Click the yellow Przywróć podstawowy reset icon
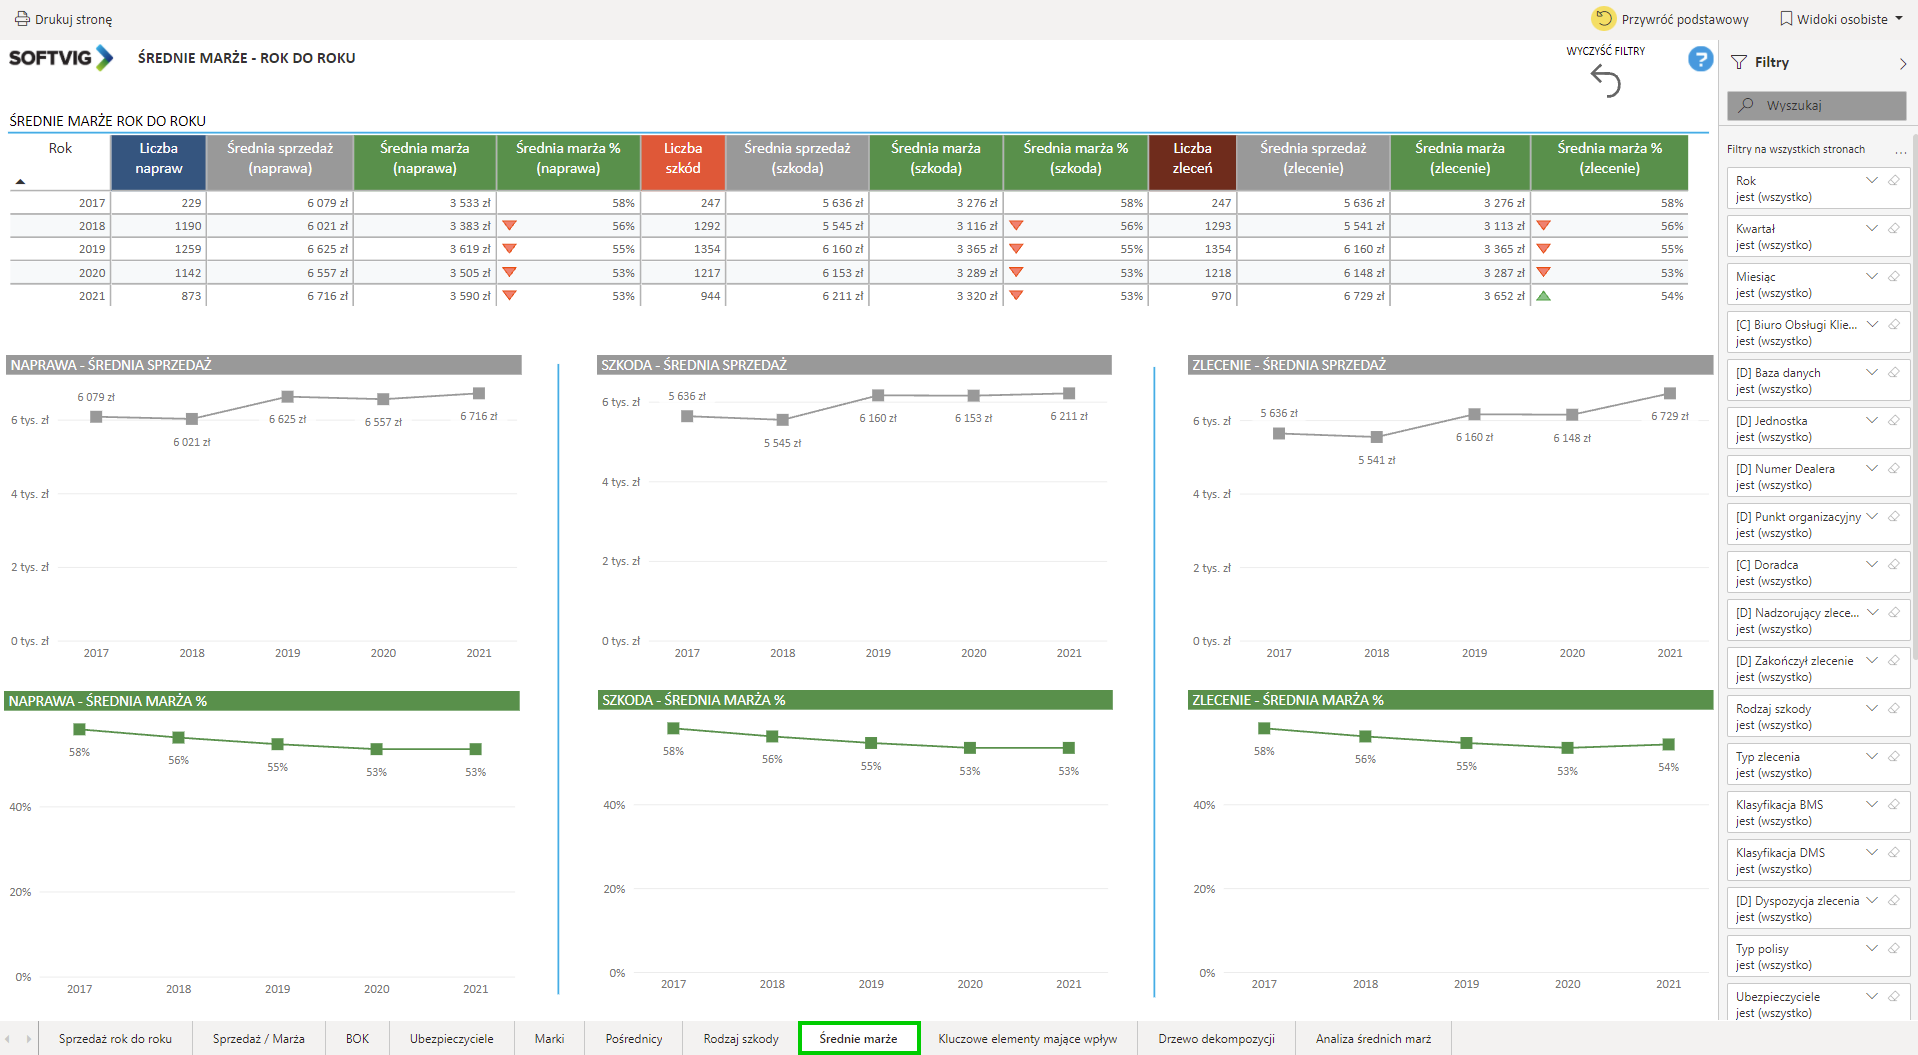Screen dimensions: 1918x1055 coord(1603,19)
